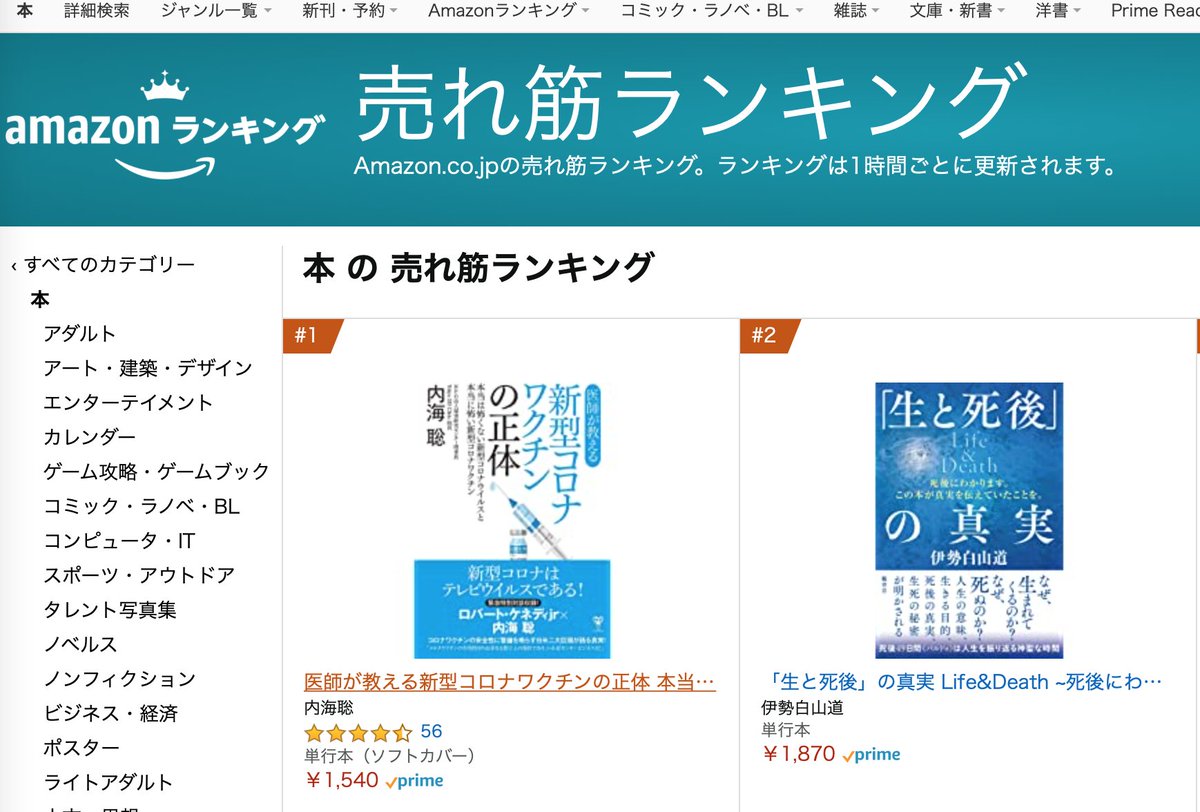Open 「生と死後」の真実 book title link
1200x812 pixels.
coord(961,682)
